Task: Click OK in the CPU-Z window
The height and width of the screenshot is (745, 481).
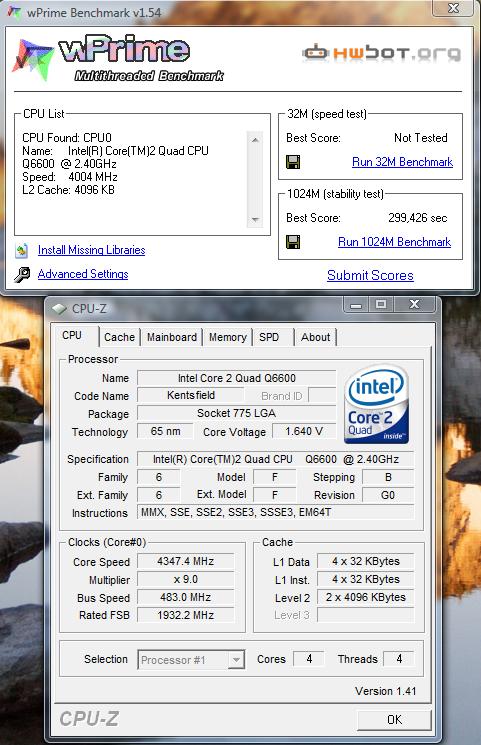Action: [394, 720]
